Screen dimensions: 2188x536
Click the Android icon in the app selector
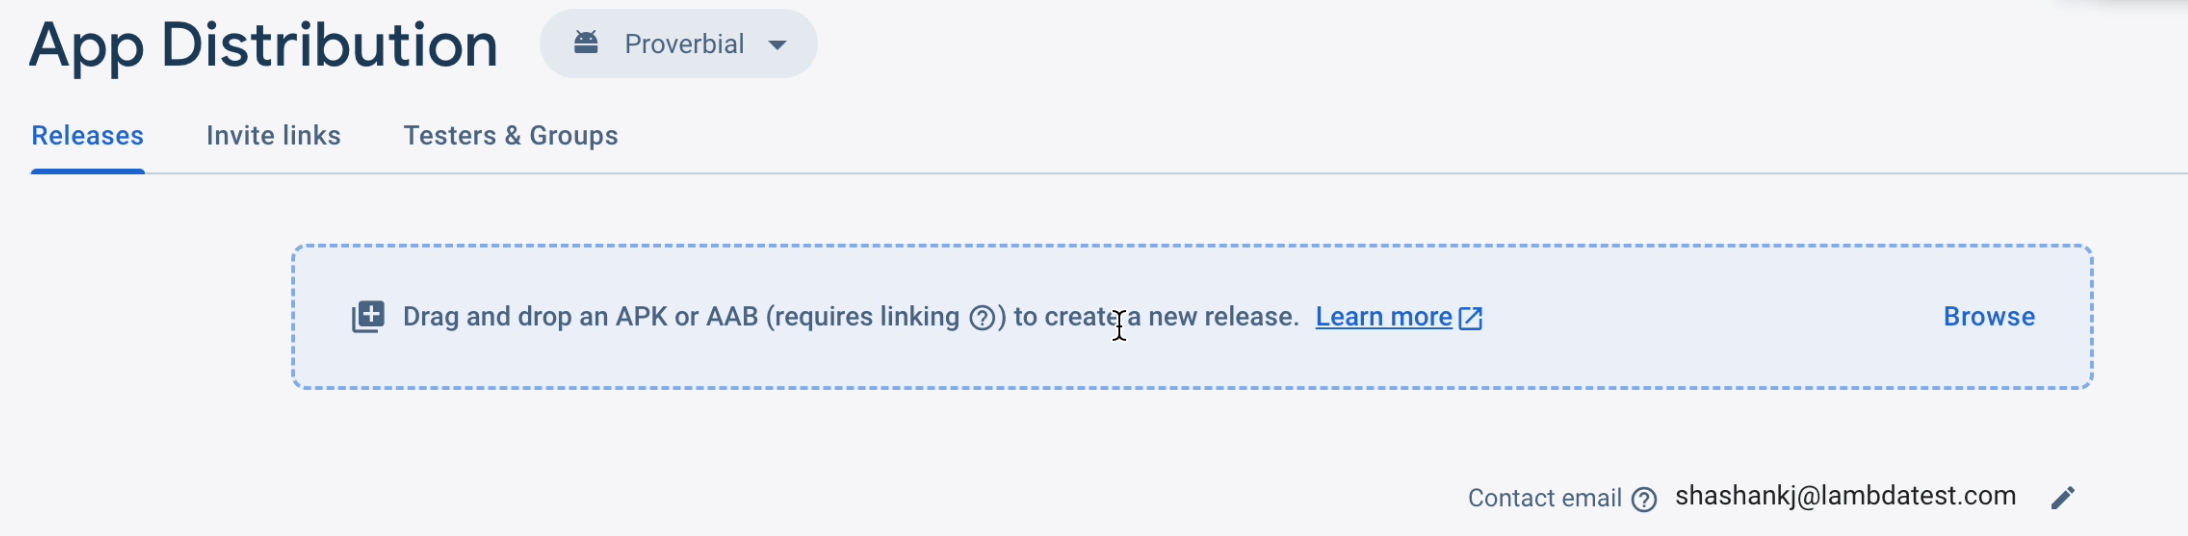(586, 43)
